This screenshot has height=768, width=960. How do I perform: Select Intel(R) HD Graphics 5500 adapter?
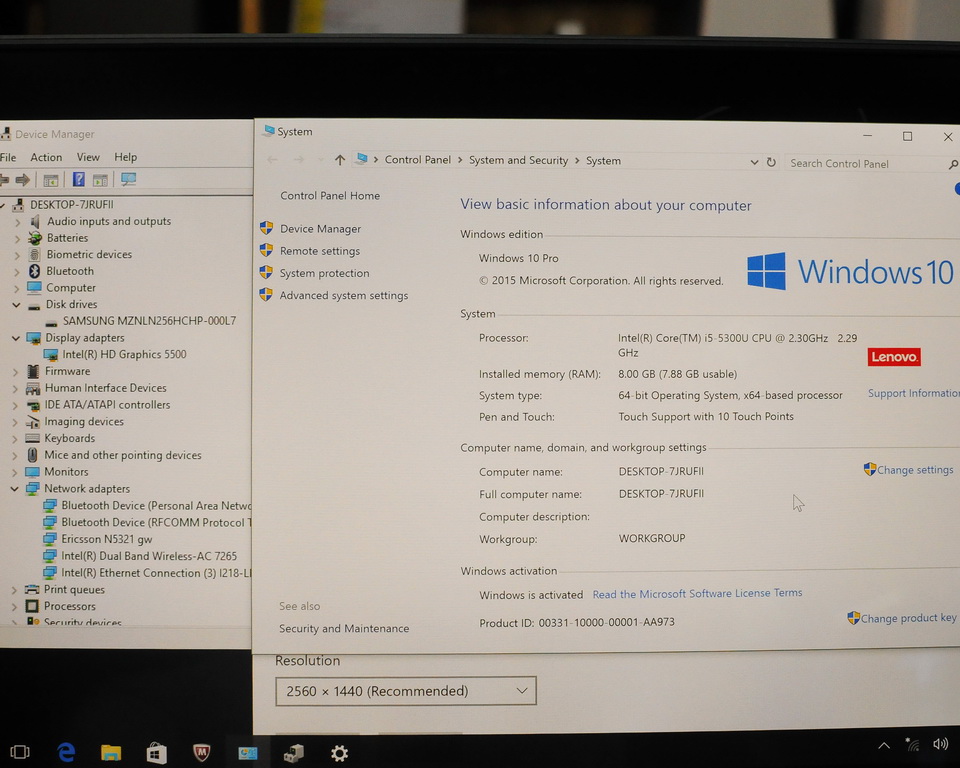tap(124, 354)
